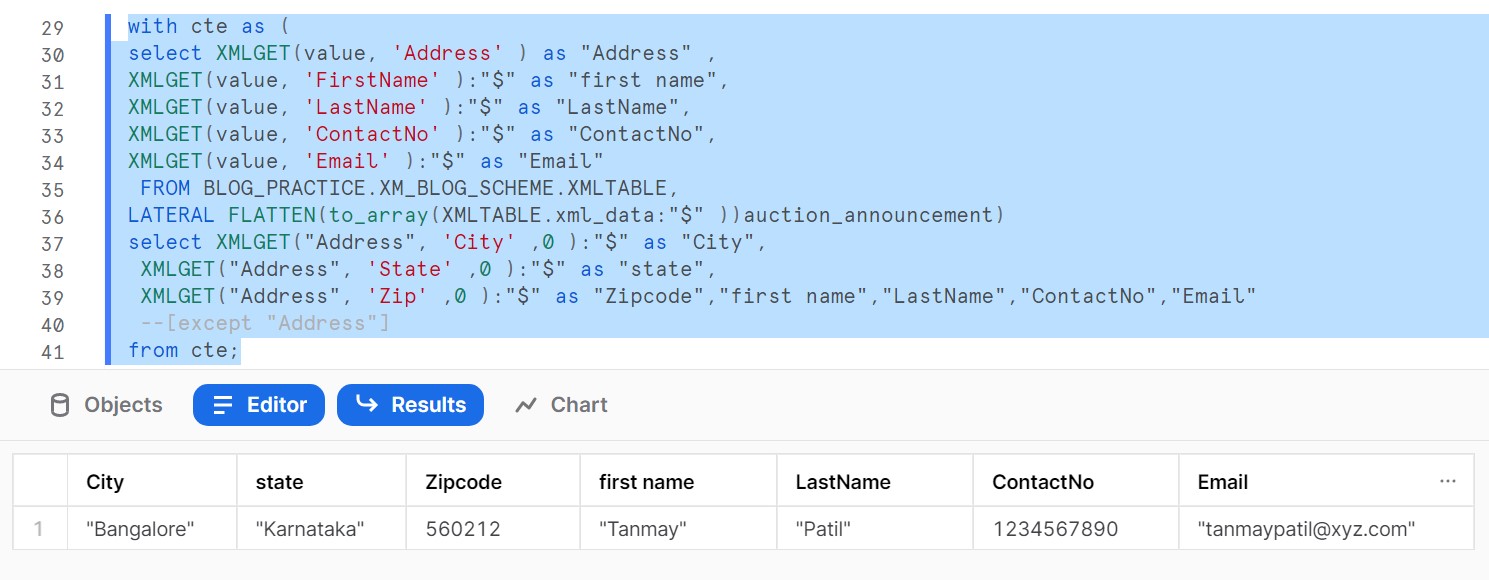The height and width of the screenshot is (580, 1489).
Task: Open the Chart view
Action: tap(560, 405)
